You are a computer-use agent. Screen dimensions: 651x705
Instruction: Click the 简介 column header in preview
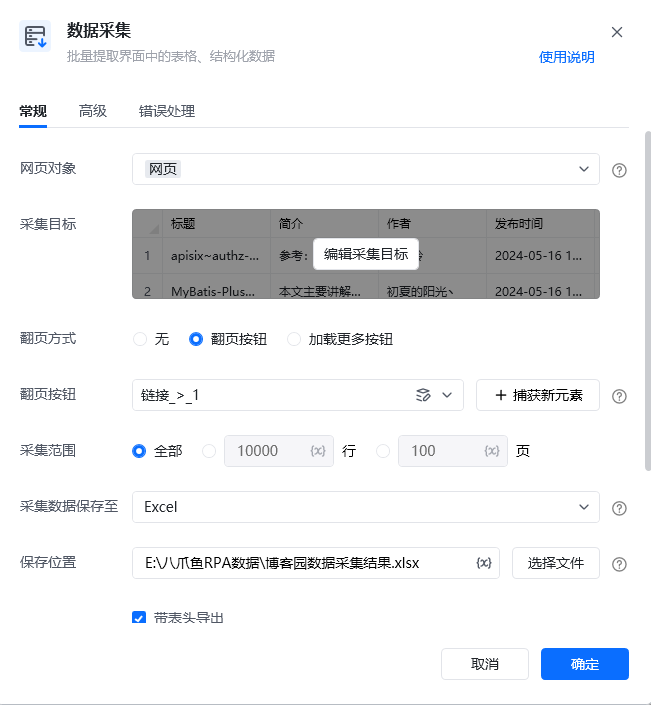click(x=324, y=223)
